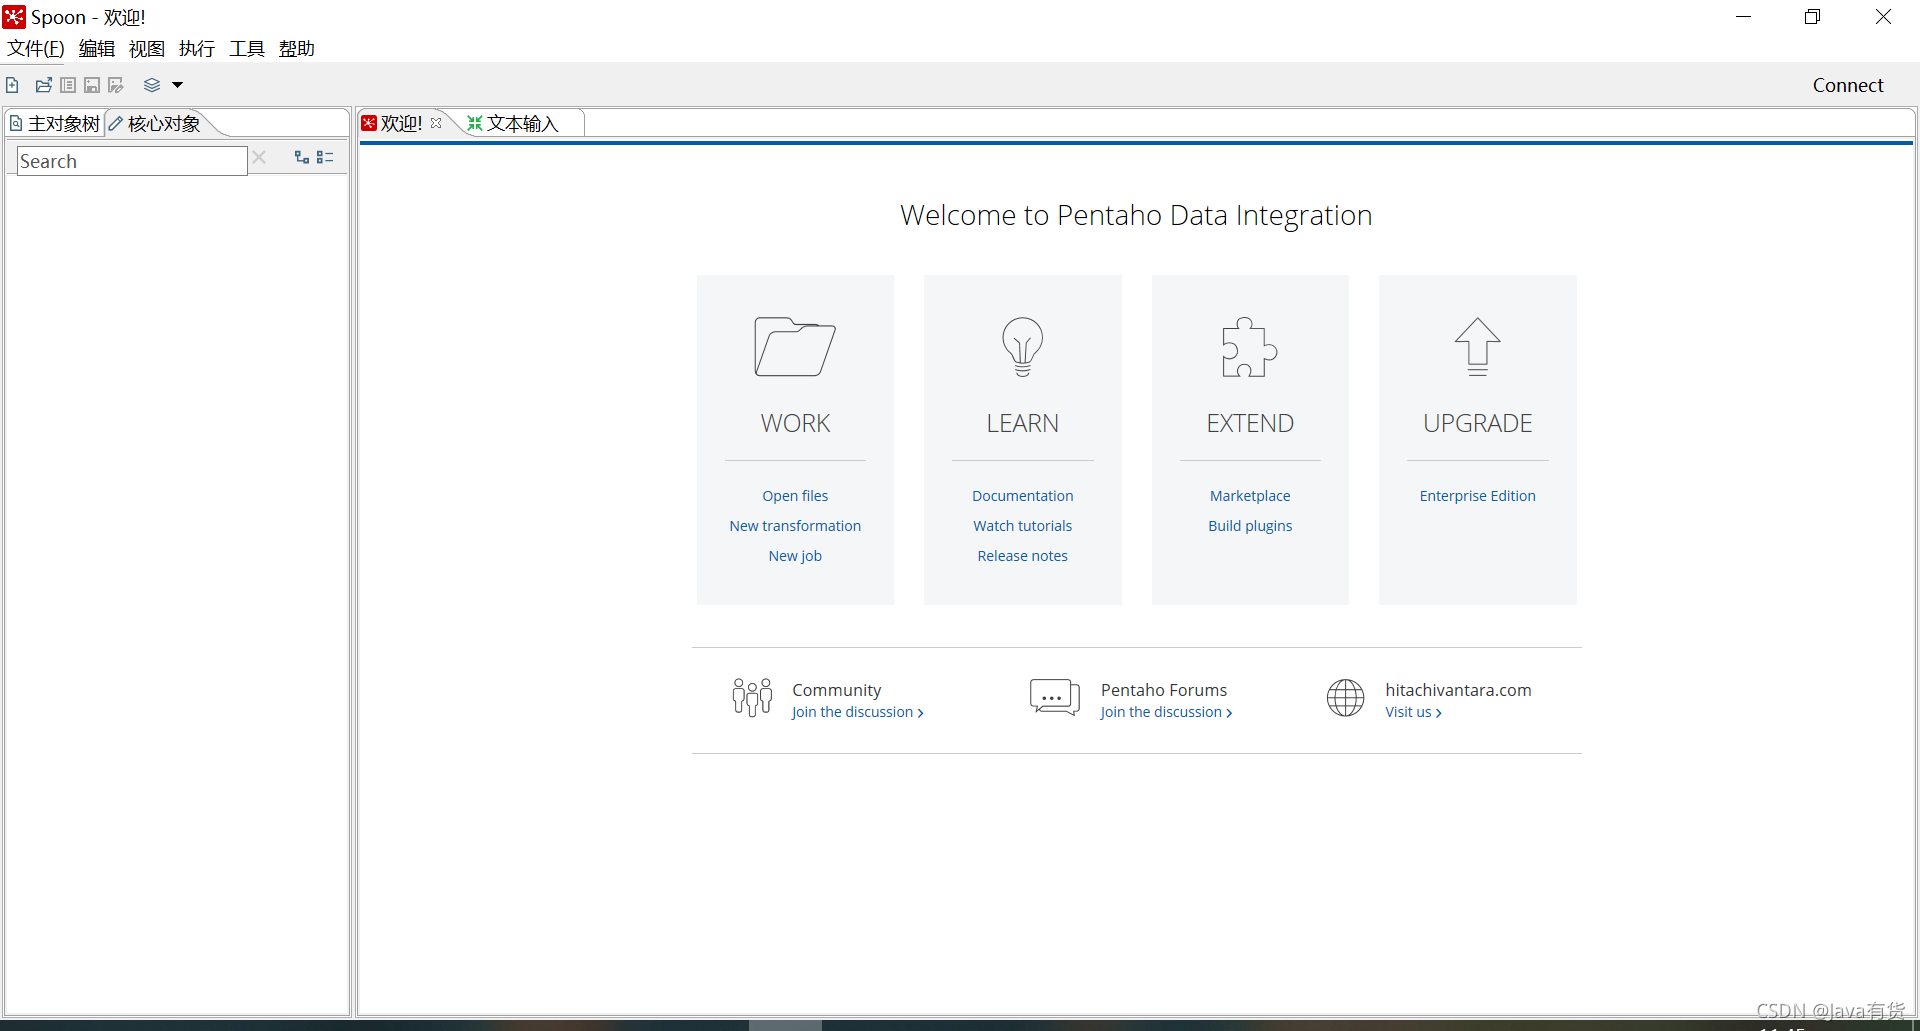Switch to the 核心对象 tab
The width and height of the screenshot is (1920, 1031).
tap(155, 123)
